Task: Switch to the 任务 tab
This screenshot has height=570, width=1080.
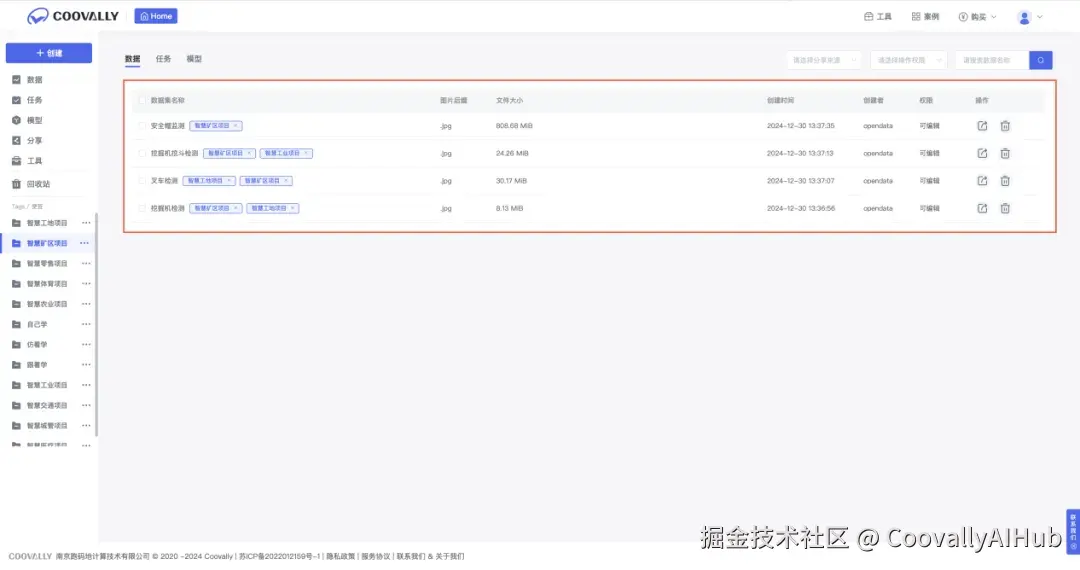Action: click(x=163, y=59)
